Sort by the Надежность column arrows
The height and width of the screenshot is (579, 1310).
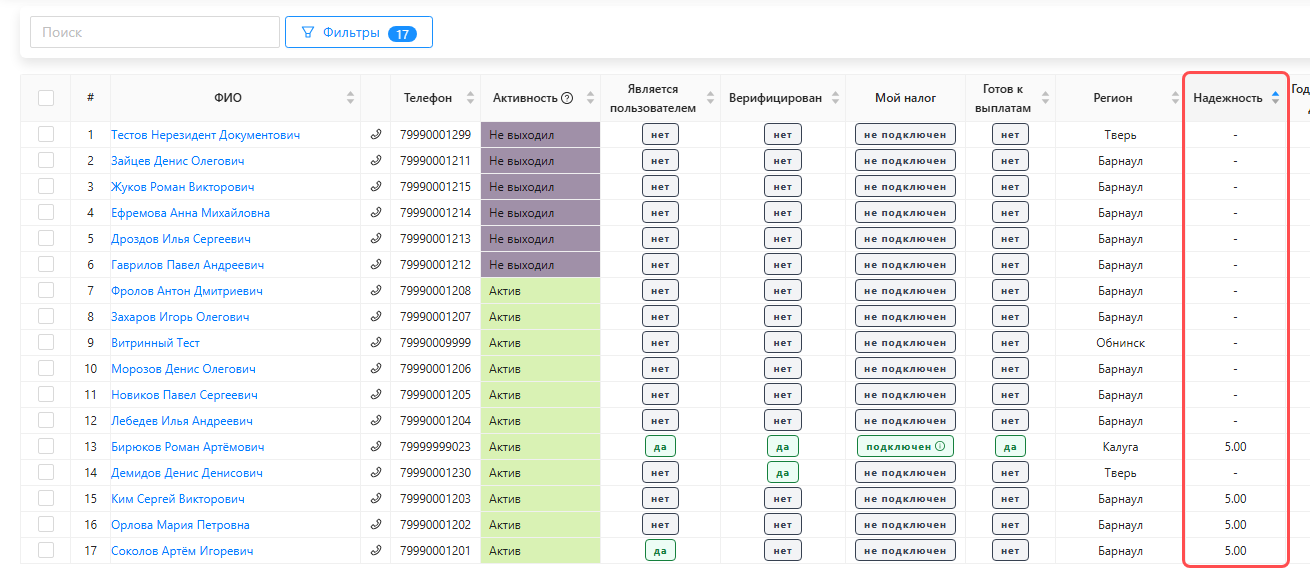click(1275, 98)
